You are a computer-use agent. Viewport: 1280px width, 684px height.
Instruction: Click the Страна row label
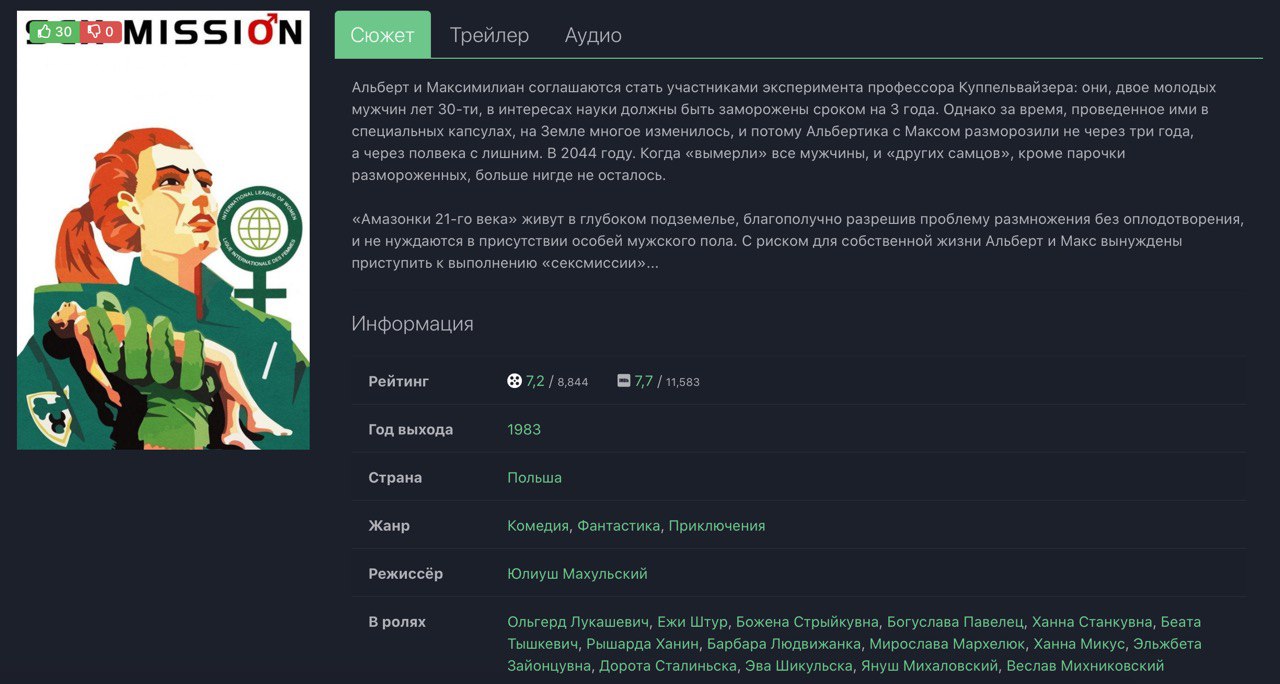395,478
